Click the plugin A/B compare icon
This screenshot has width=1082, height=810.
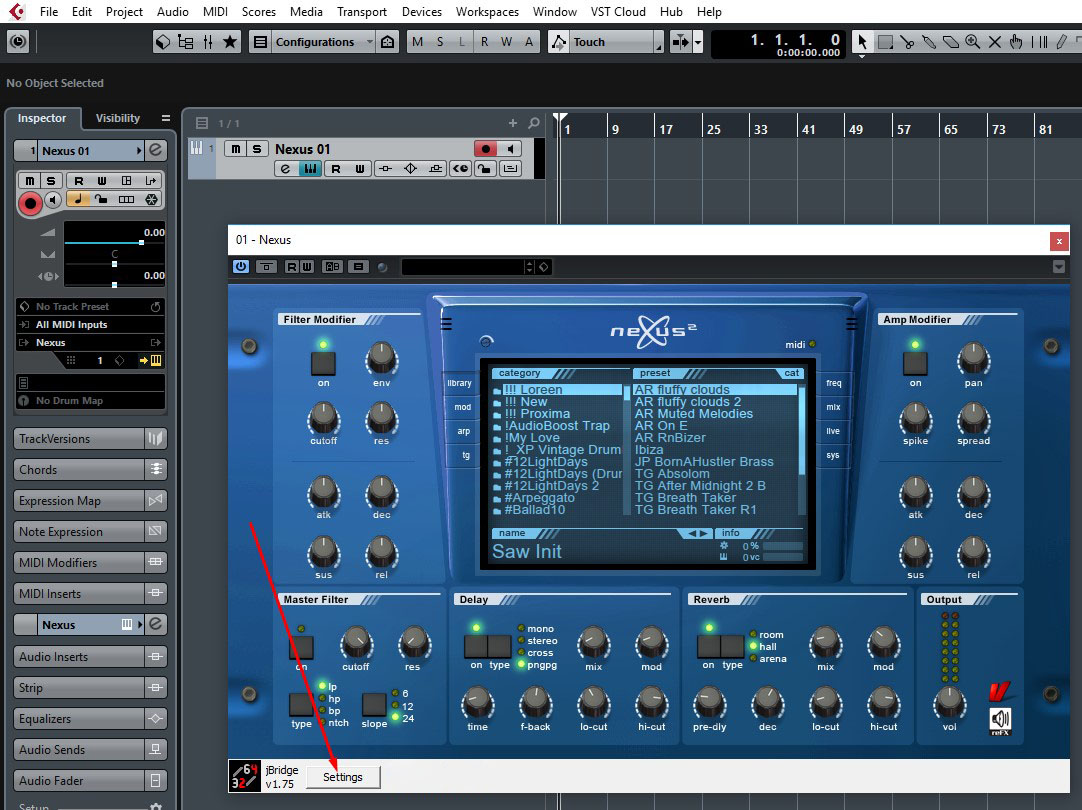point(333,266)
